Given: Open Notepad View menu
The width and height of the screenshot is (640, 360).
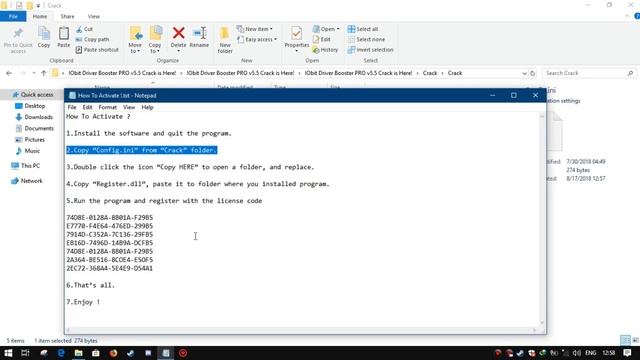Looking at the screenshot, I should point(129,107).
